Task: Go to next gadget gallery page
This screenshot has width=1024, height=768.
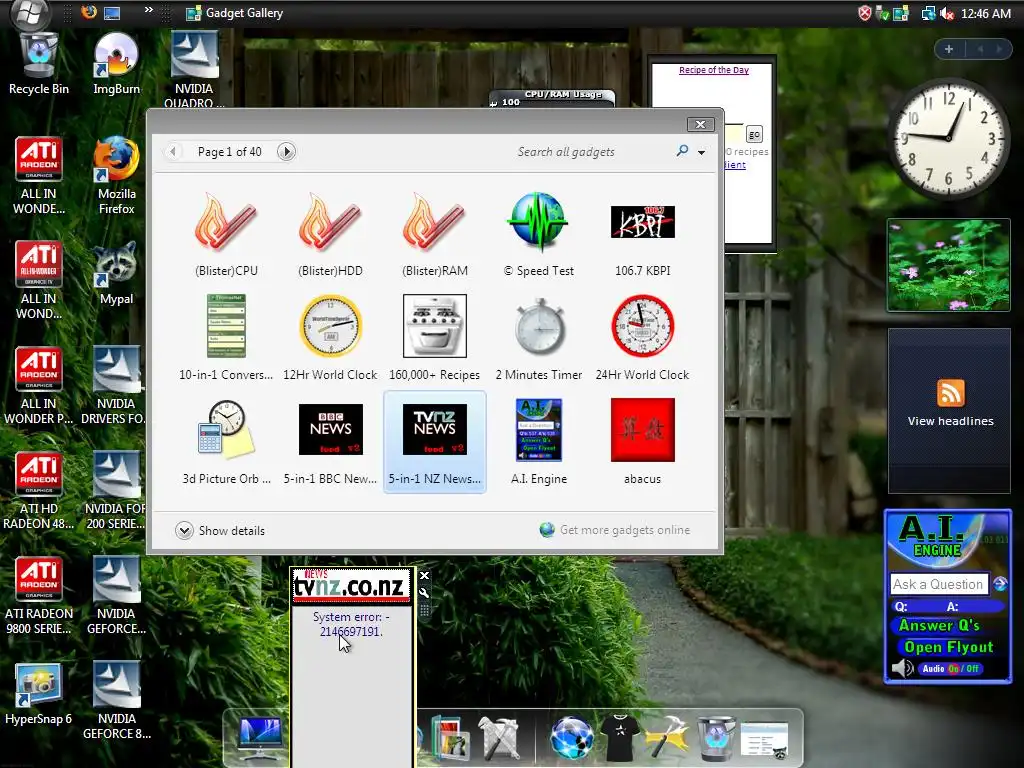Action: [x=286, y=152]
